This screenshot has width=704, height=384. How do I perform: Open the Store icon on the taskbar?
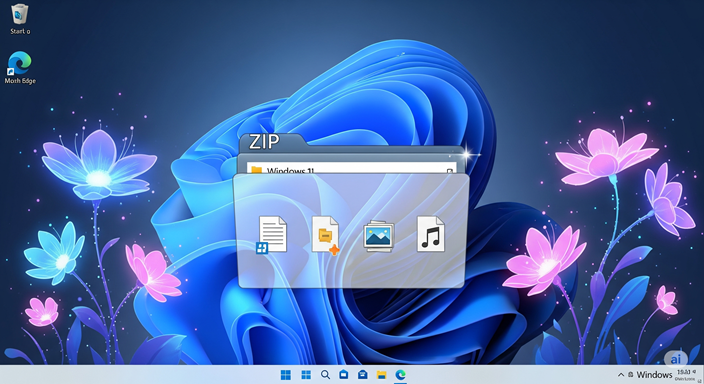click(343, 374)
